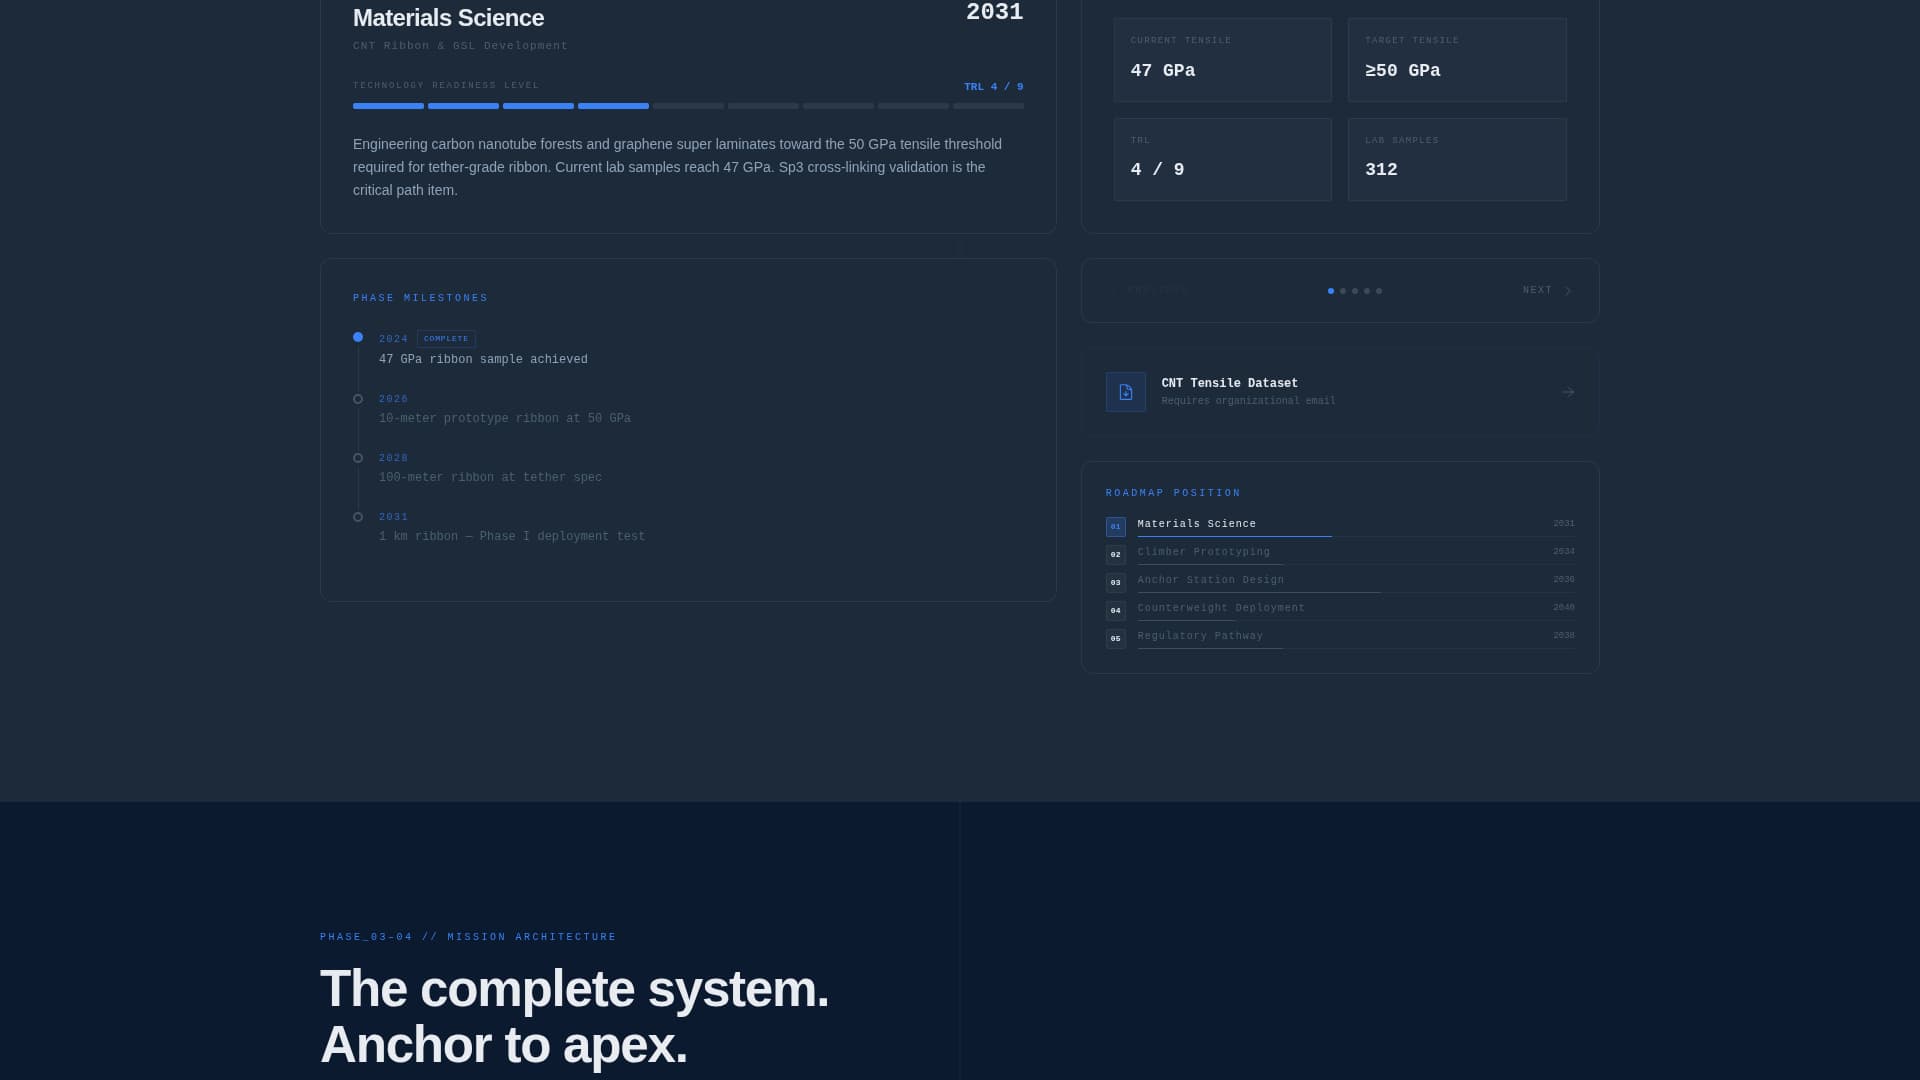Click the 01 badge beside Materials Science

click(1115, 526)
